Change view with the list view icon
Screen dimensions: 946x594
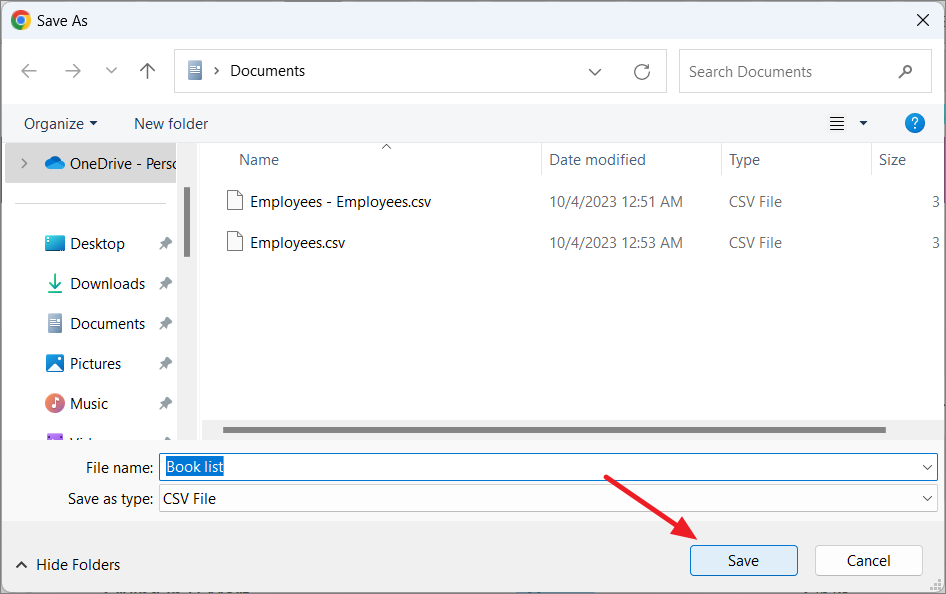click(837, 124)
